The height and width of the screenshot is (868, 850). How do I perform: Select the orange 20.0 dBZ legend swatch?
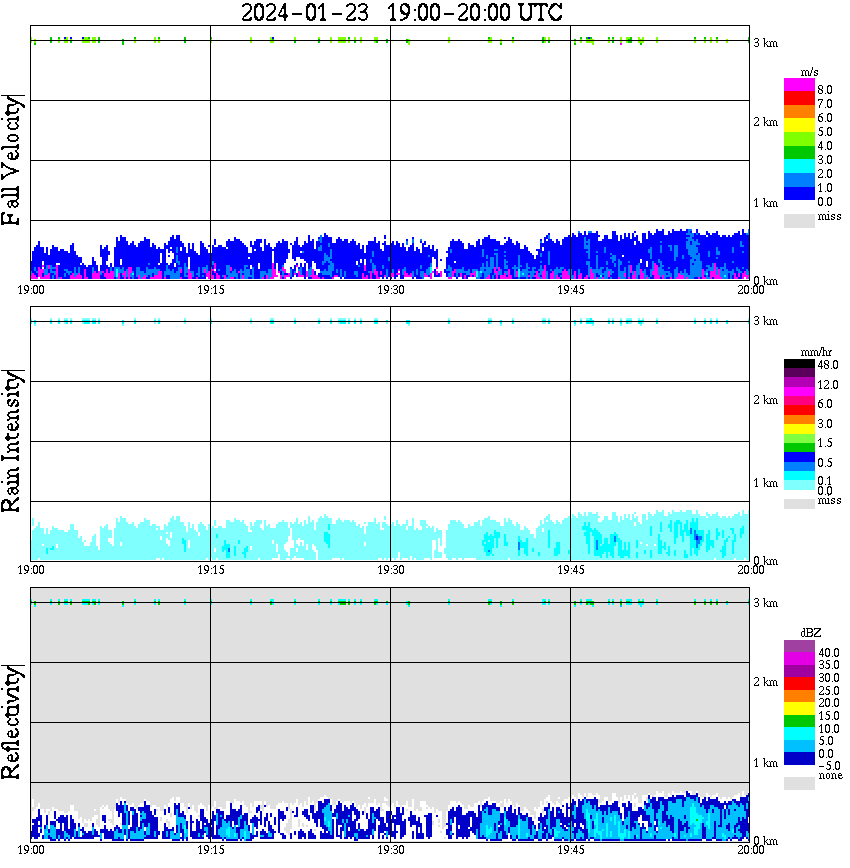click(799, 697)
